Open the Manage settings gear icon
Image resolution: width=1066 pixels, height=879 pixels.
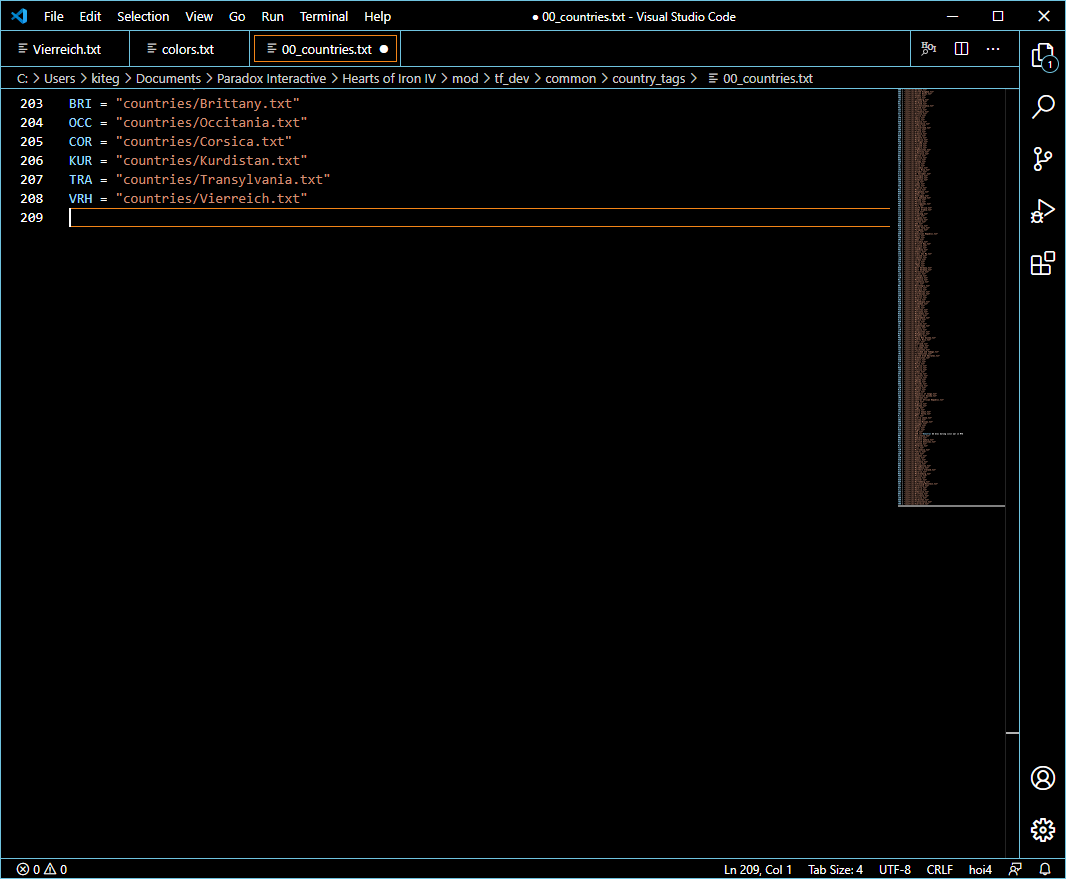[x=1043, y=829]
